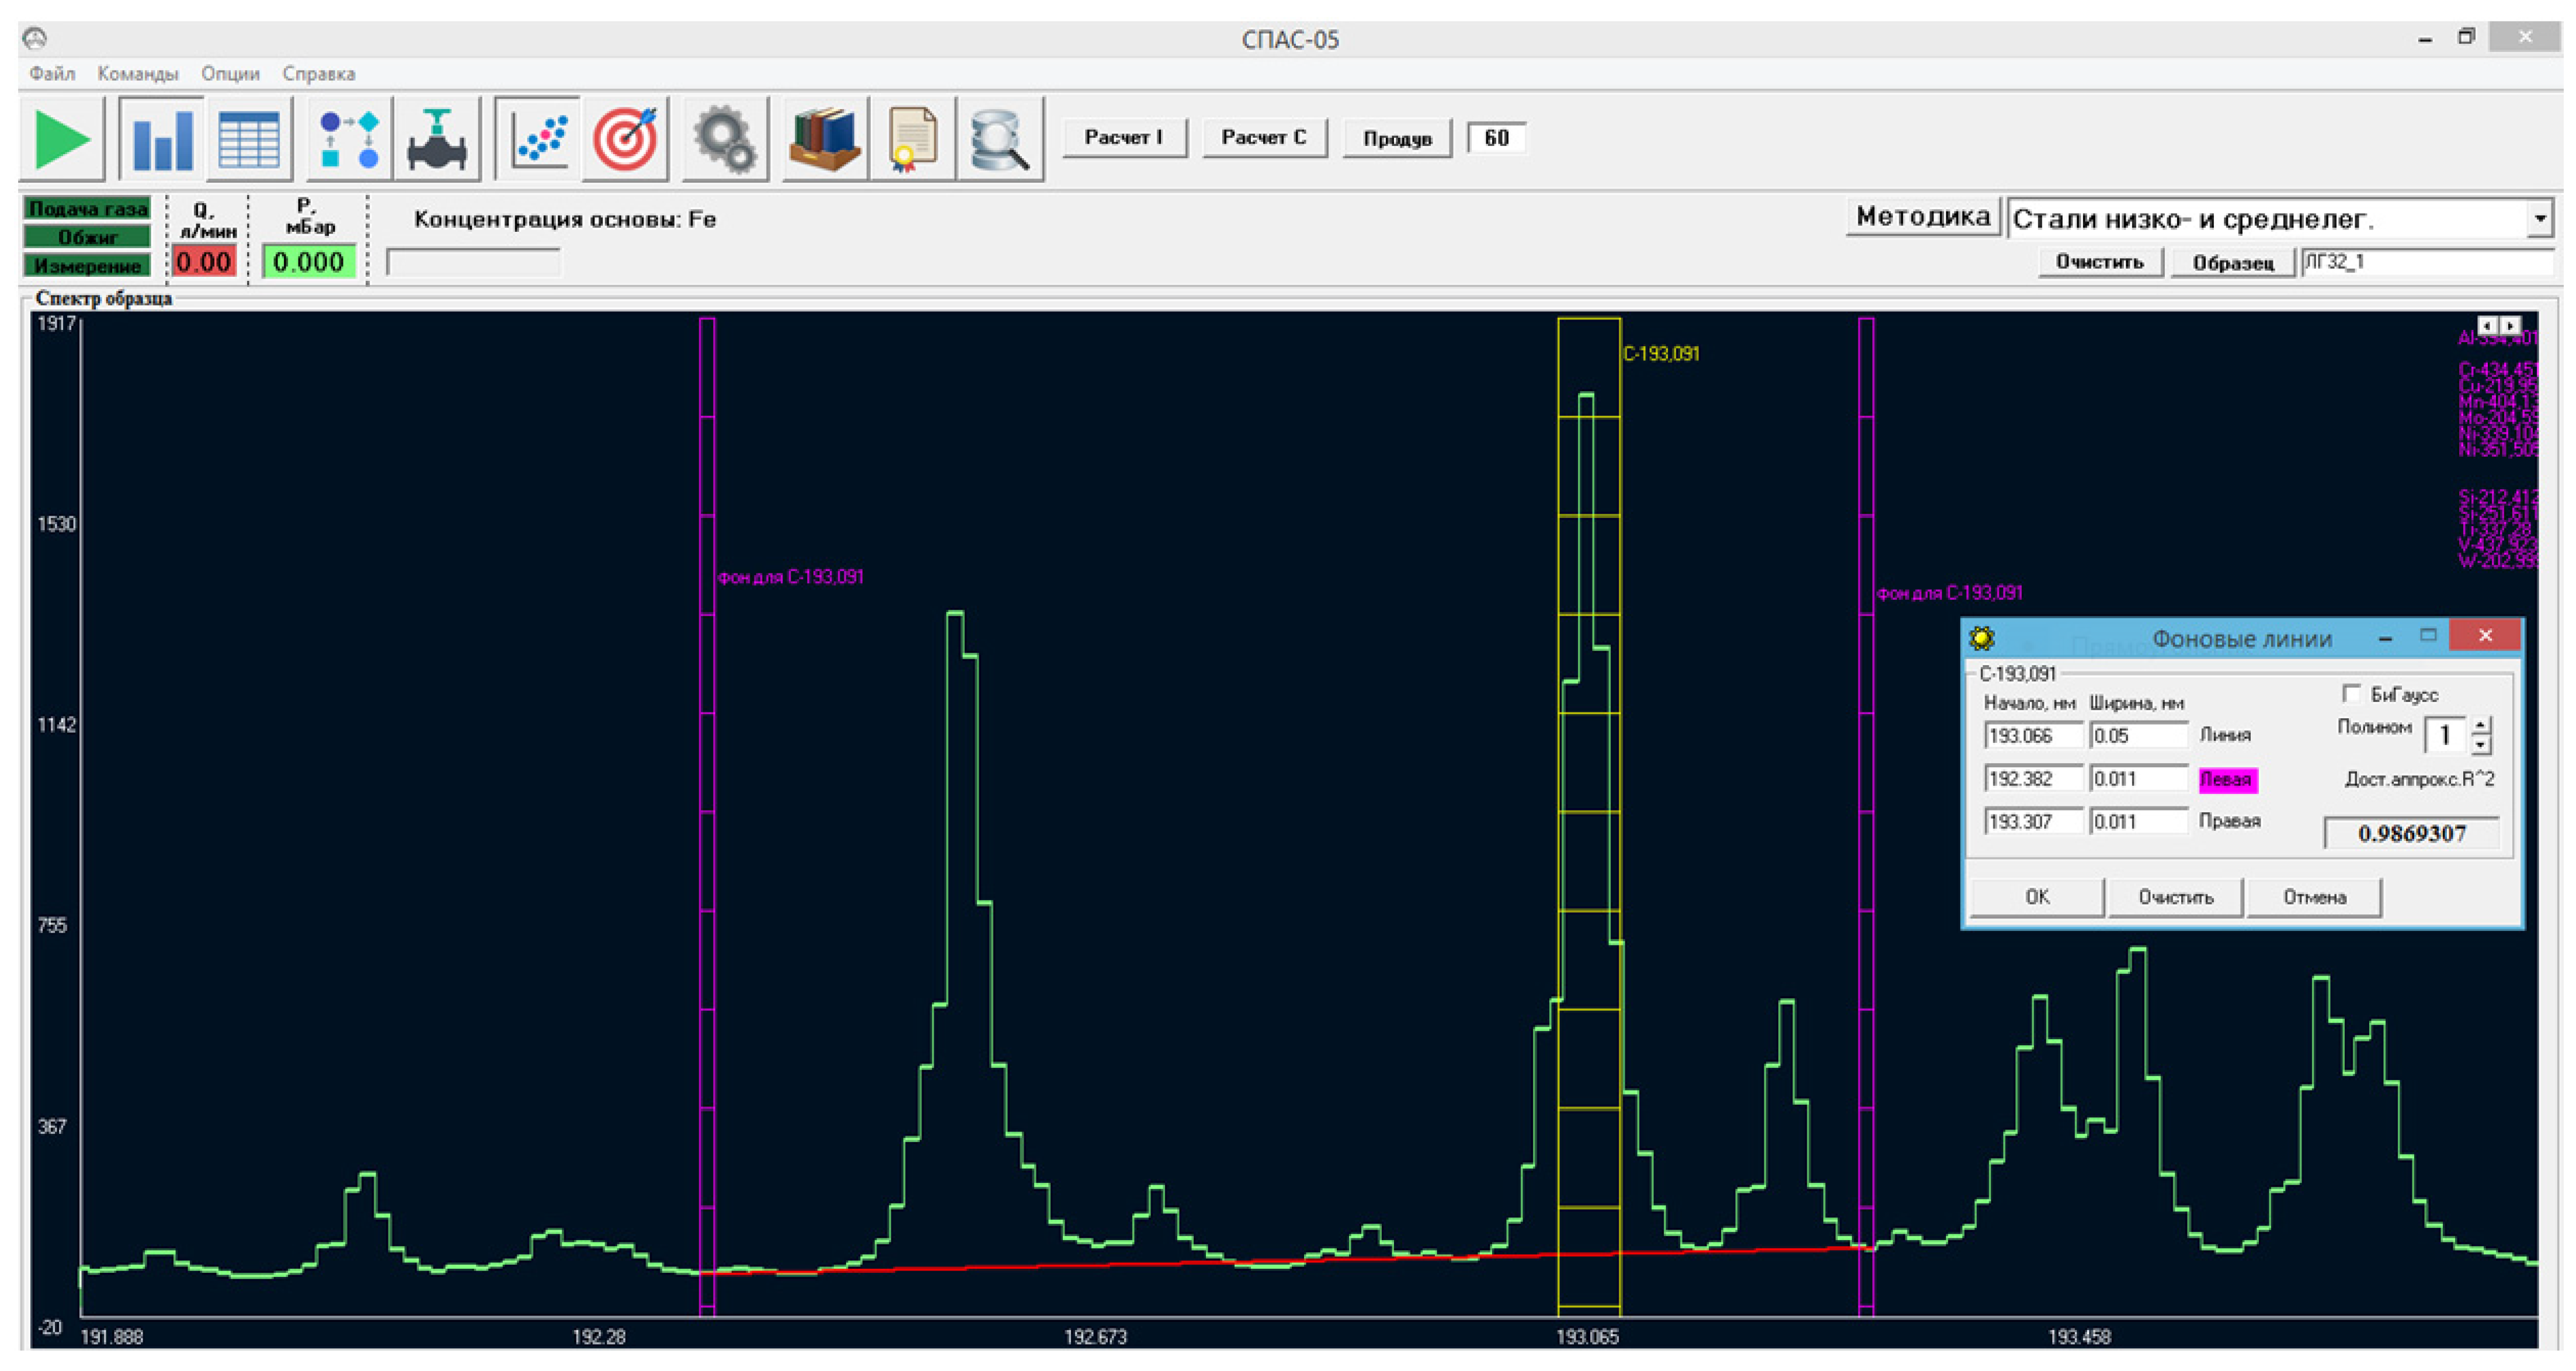Open the Команды menu
Viewport: 2576px width, 1371px height.
click(137, 74)
